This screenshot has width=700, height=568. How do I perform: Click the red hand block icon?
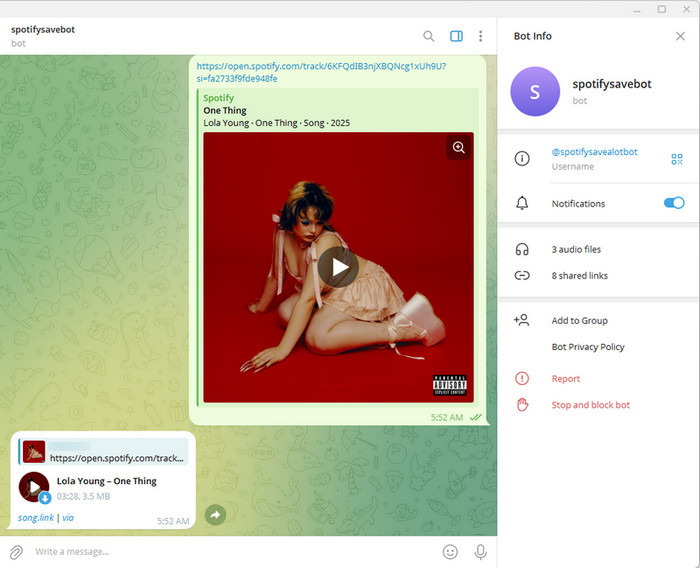tap(522, 405)
